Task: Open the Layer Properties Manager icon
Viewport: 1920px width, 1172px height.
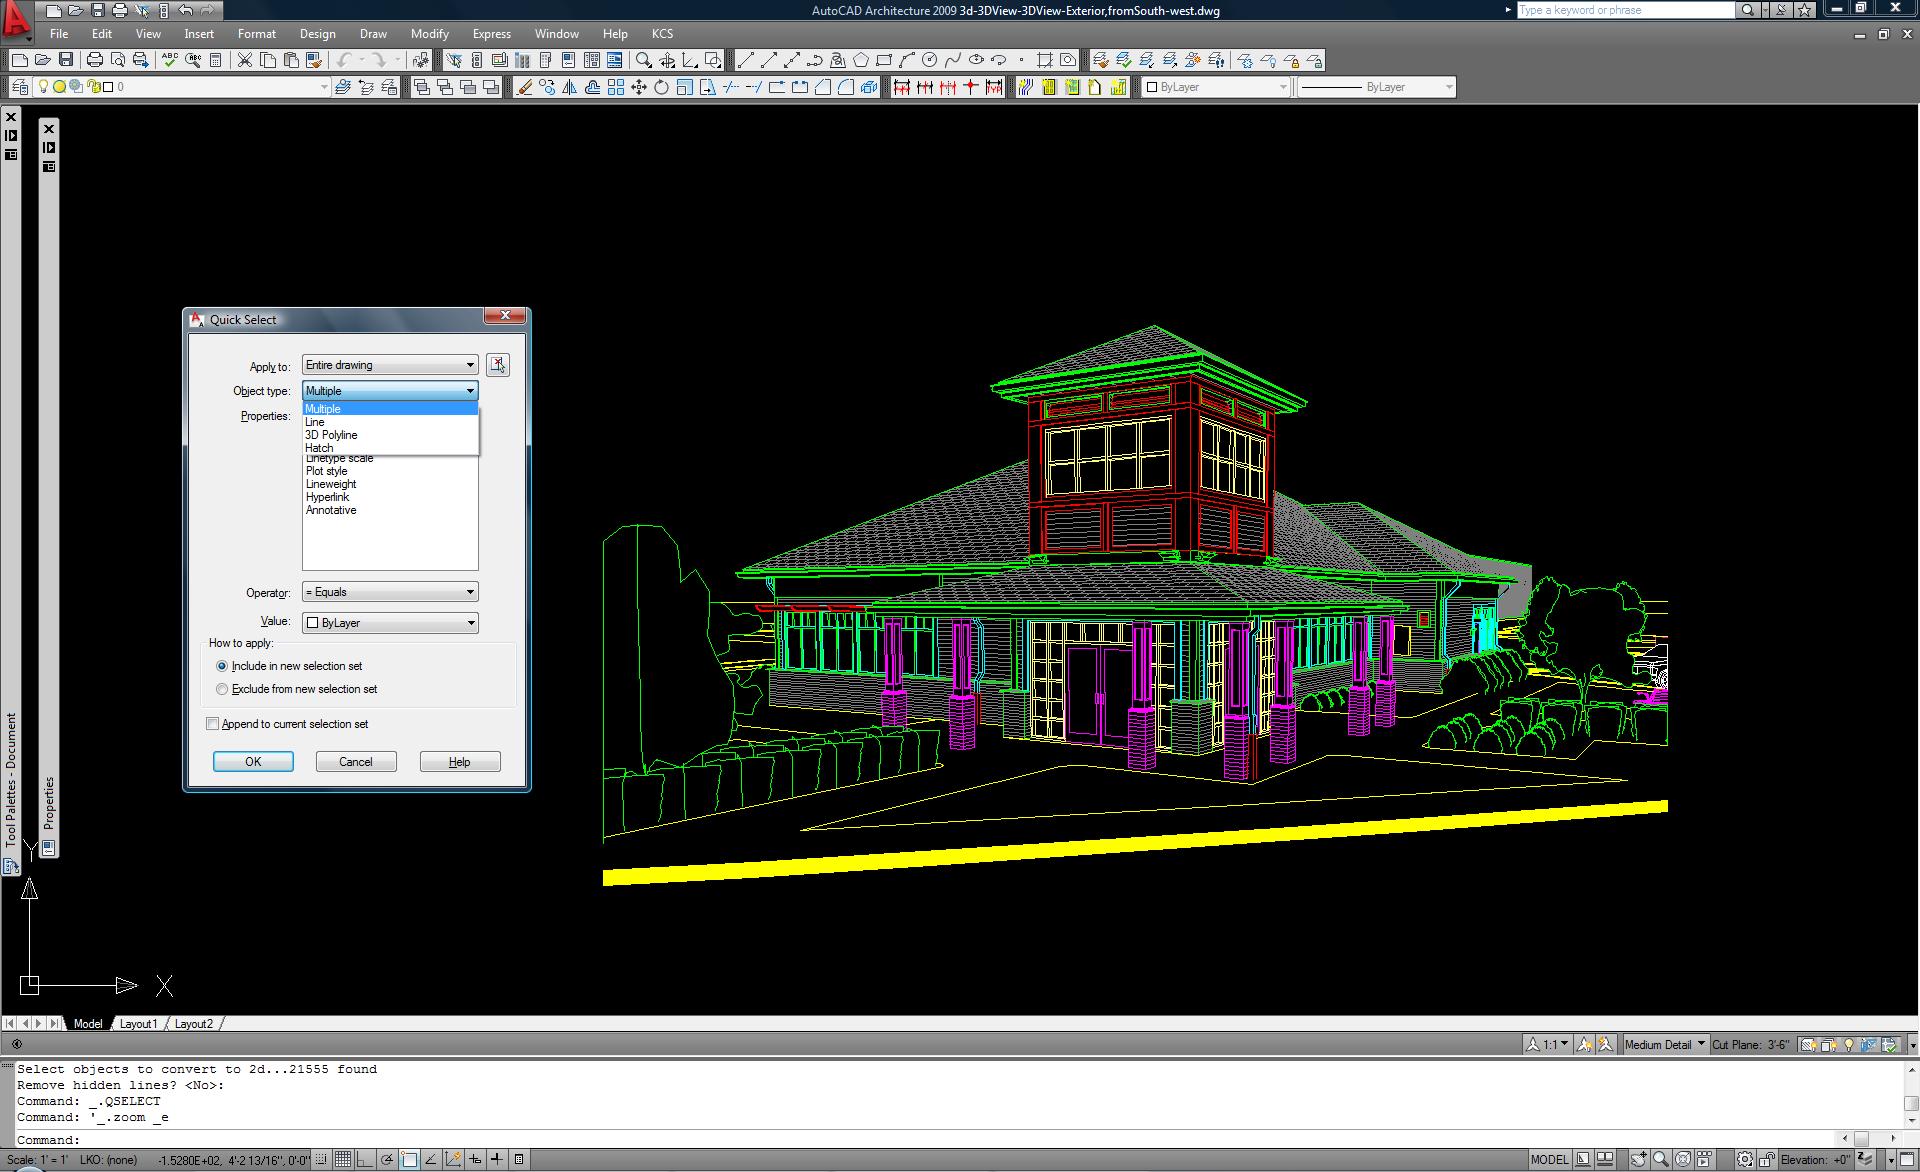Action: click(20, 87)
